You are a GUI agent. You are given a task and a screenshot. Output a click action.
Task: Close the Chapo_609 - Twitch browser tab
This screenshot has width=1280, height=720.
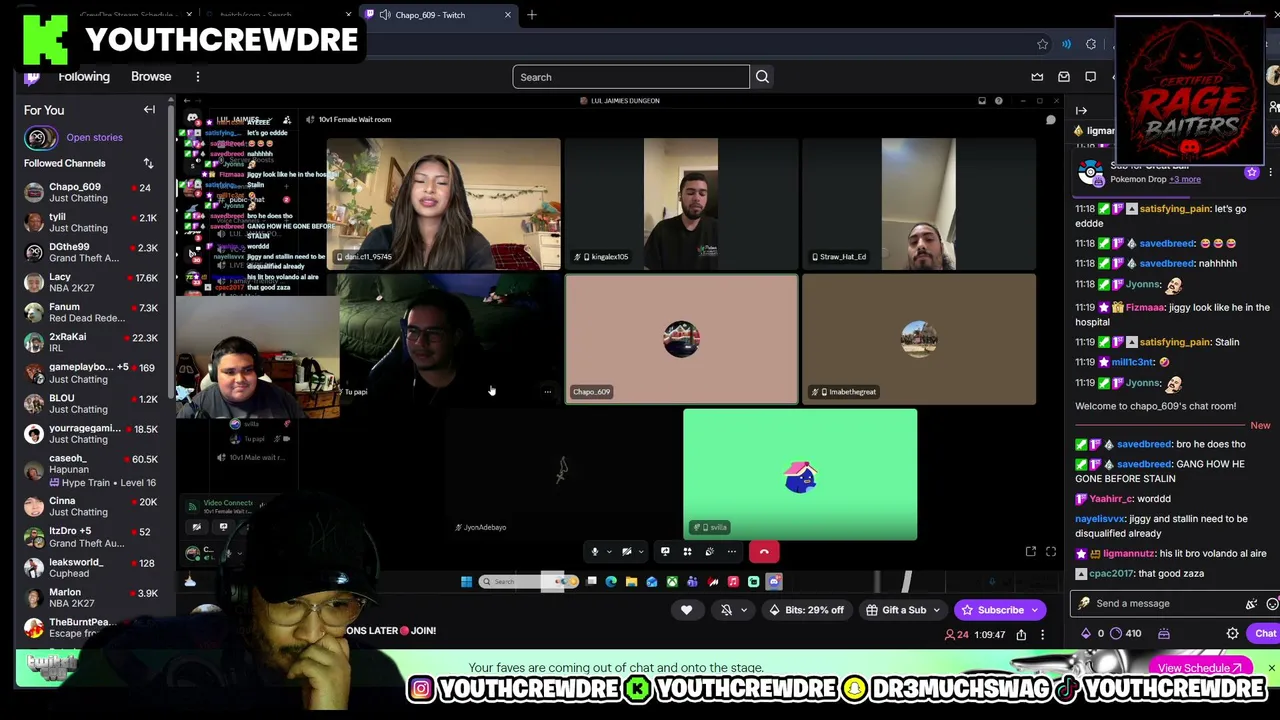[507, 15]
